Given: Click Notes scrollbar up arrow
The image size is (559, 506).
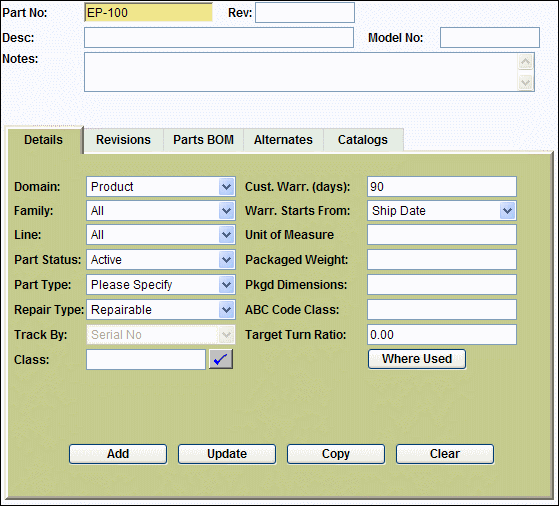Looking at the screenshot, I should coord(525,62).
